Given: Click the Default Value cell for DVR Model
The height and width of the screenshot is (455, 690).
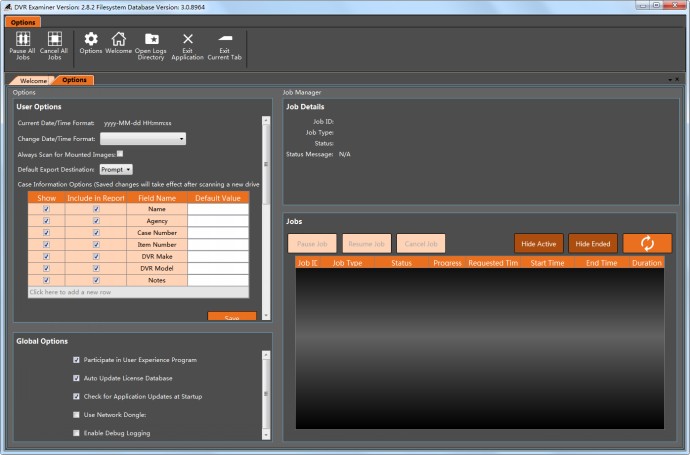Looking at the screenshot, I should click(x=218, y=268).
